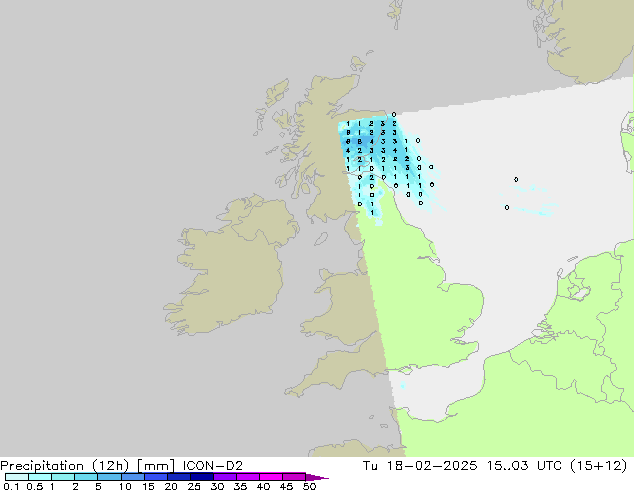Click the legend scale label "25"
Screen dimensions: 634x490
(x=194, y=486)
